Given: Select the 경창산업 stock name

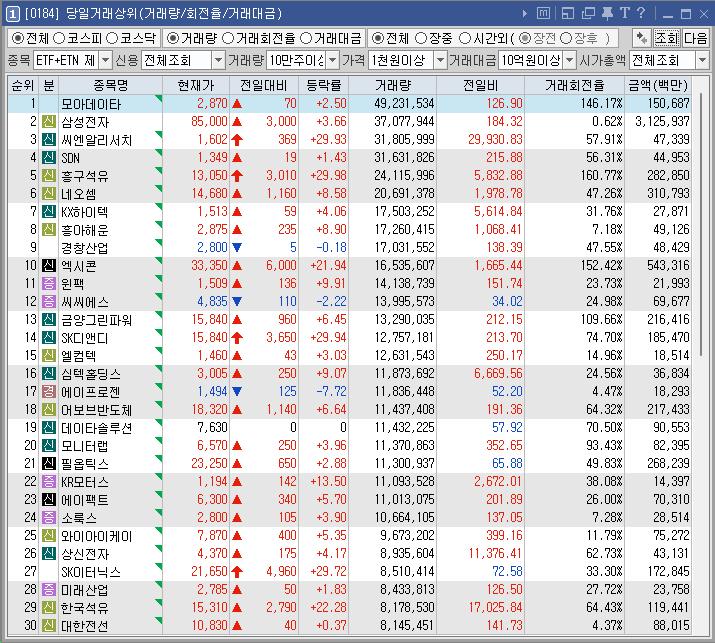Looking at the screenshot, I should click(84, 248).
